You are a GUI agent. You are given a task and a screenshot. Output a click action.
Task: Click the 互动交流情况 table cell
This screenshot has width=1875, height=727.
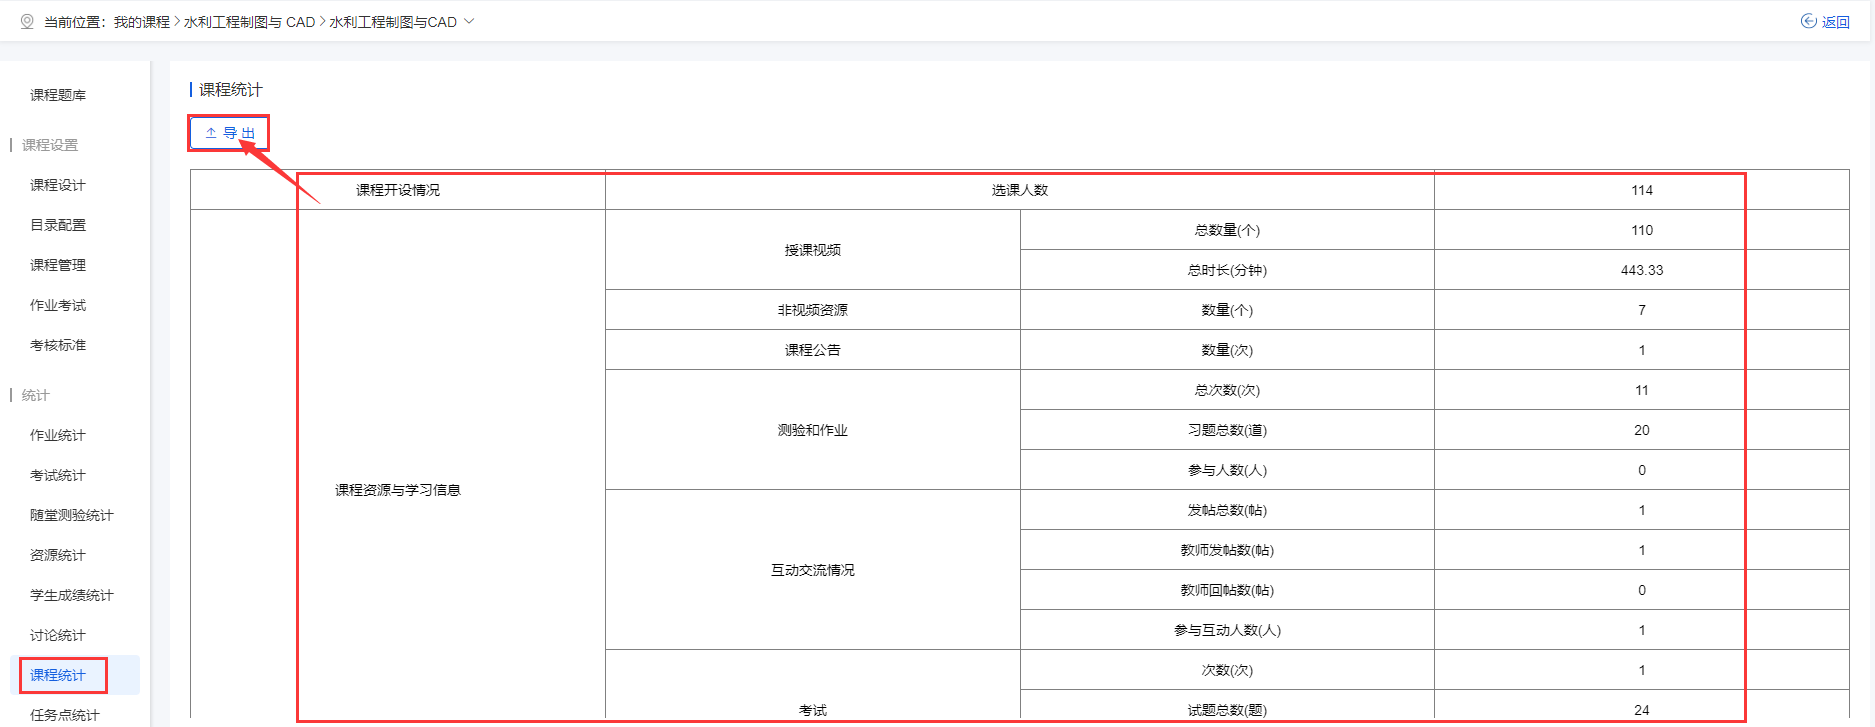[x=813, y=570]
